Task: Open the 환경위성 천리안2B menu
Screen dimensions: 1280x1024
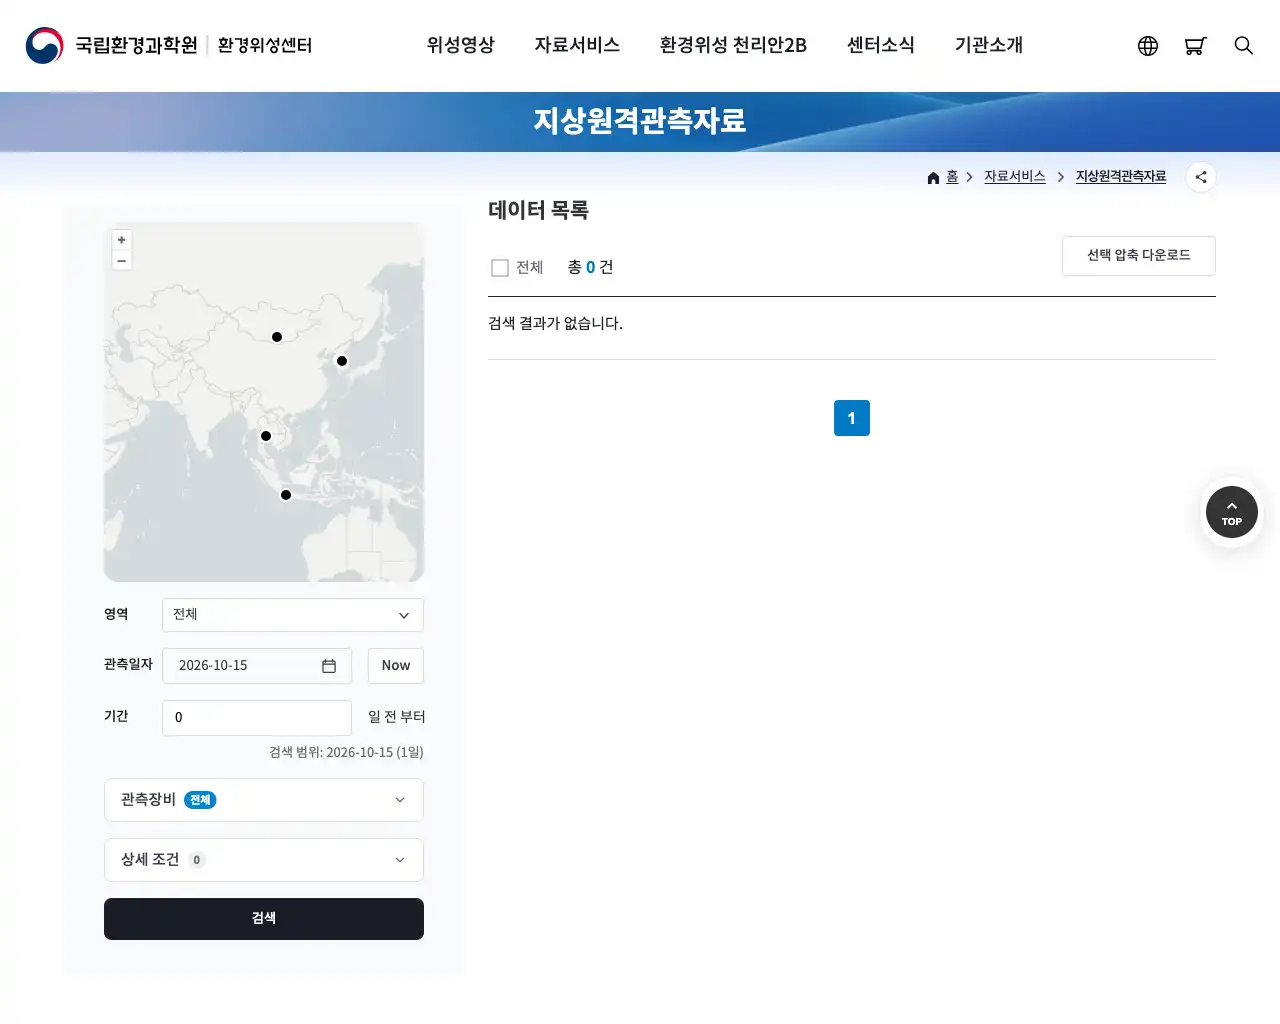Action: (733, 45)
